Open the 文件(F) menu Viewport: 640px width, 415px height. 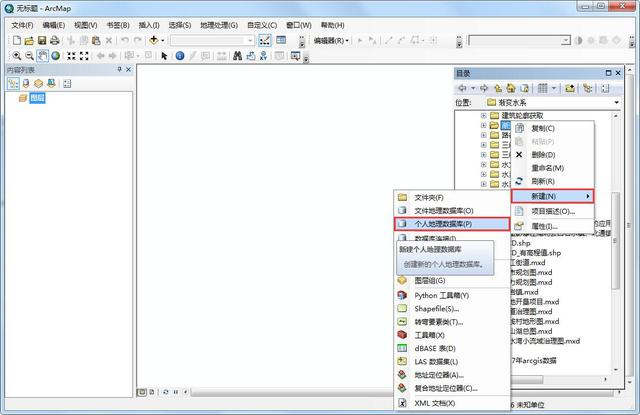tap(22, 25)
